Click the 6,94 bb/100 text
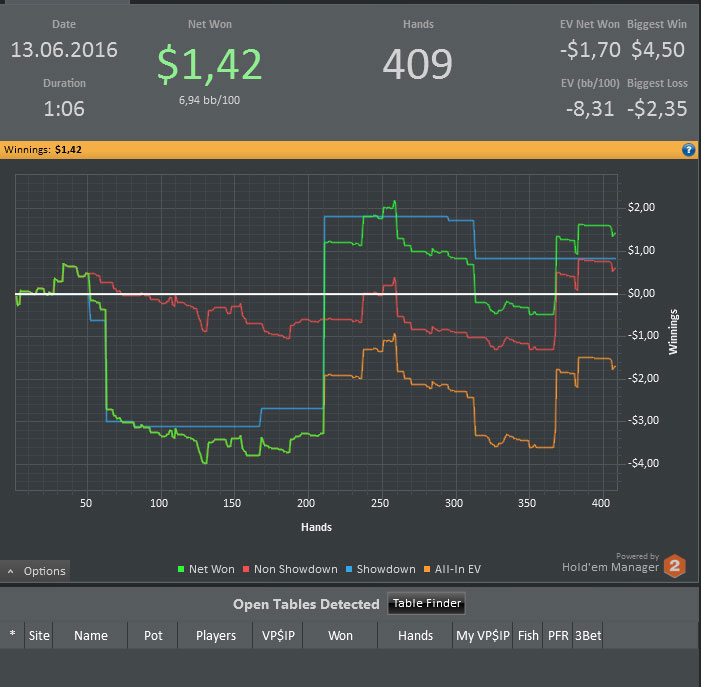Image resolution: width=701 pixels, height=687 pixels. tap(209, 100)
